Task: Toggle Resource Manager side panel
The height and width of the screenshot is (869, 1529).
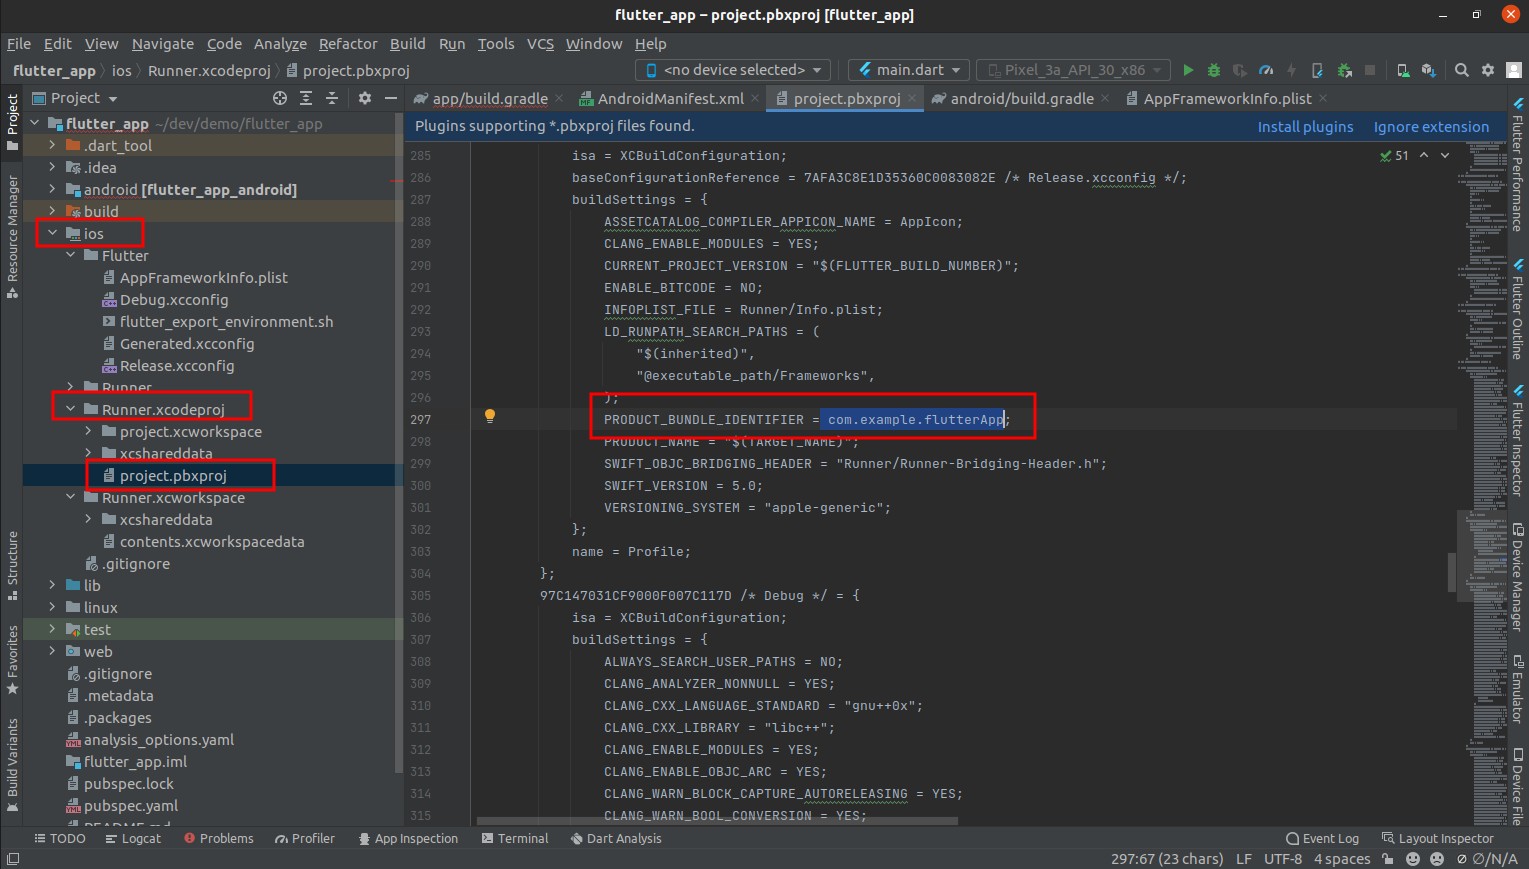Action: point(12,236)
